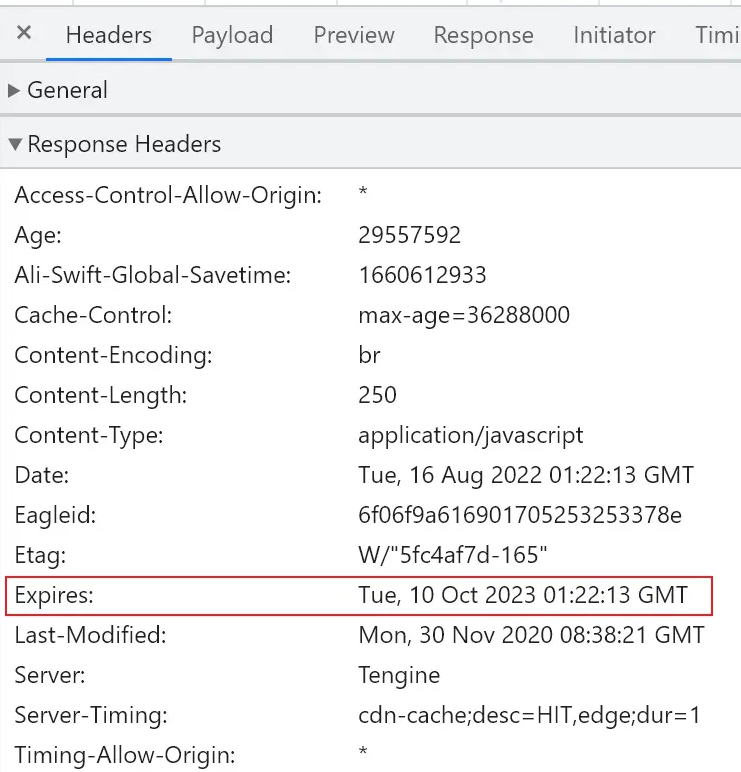Switch to the Preview tab
Viewport: 741px width, 772px height.
[x=353, y=35]
